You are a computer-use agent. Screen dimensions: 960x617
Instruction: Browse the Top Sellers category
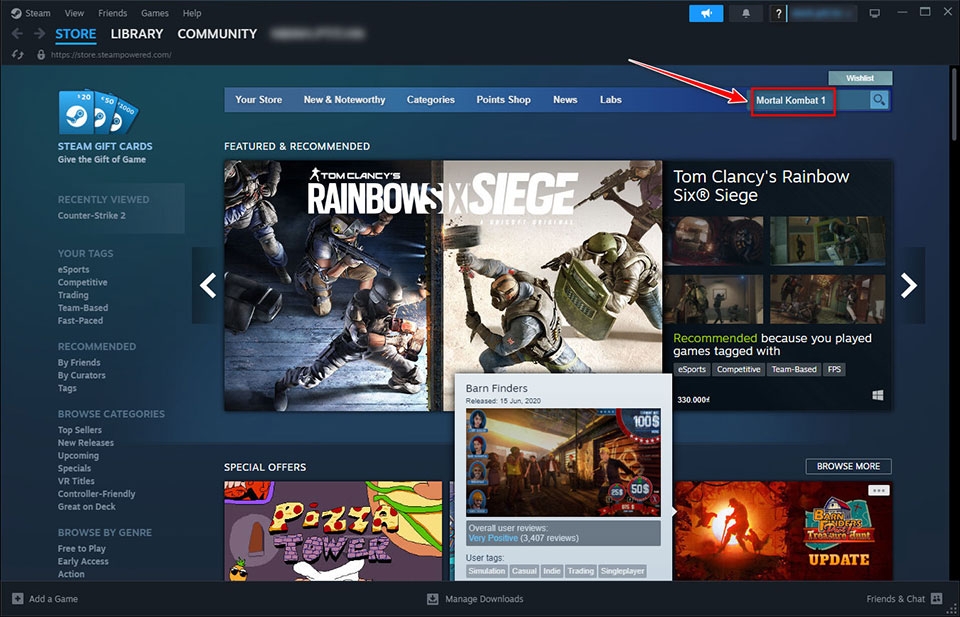[x=80, y=430]
